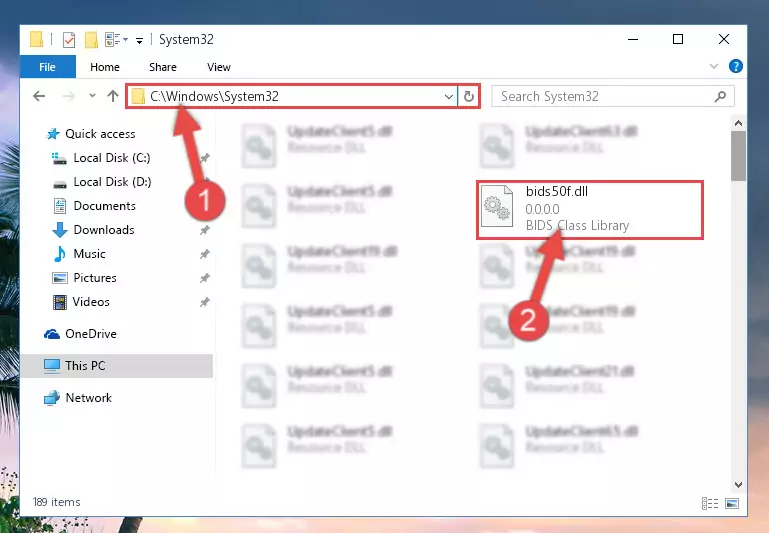Open the Customize Quick Access Toolbar dropdown

(140, 41)
